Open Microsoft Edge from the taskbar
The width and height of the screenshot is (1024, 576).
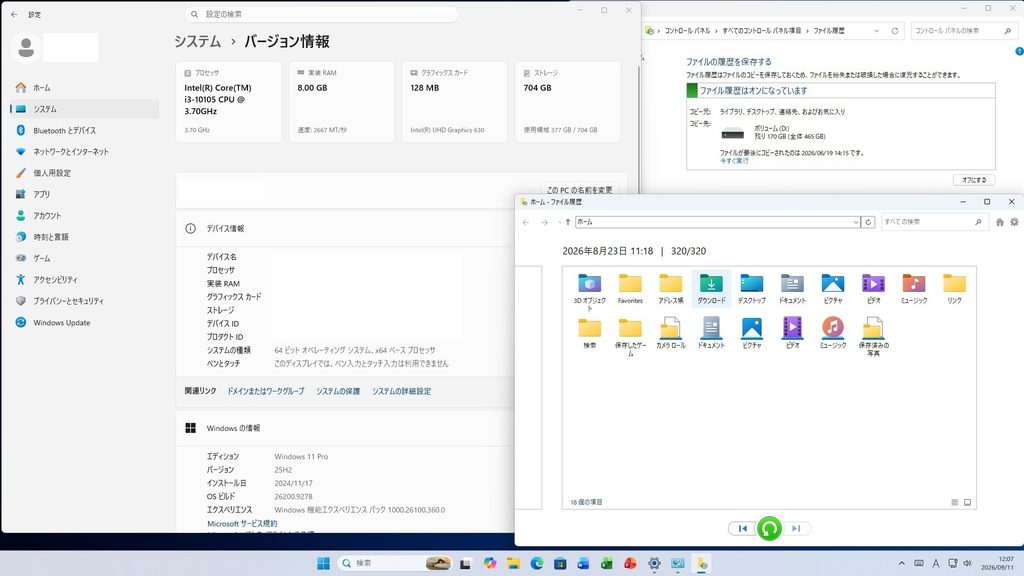pos(537,563)
